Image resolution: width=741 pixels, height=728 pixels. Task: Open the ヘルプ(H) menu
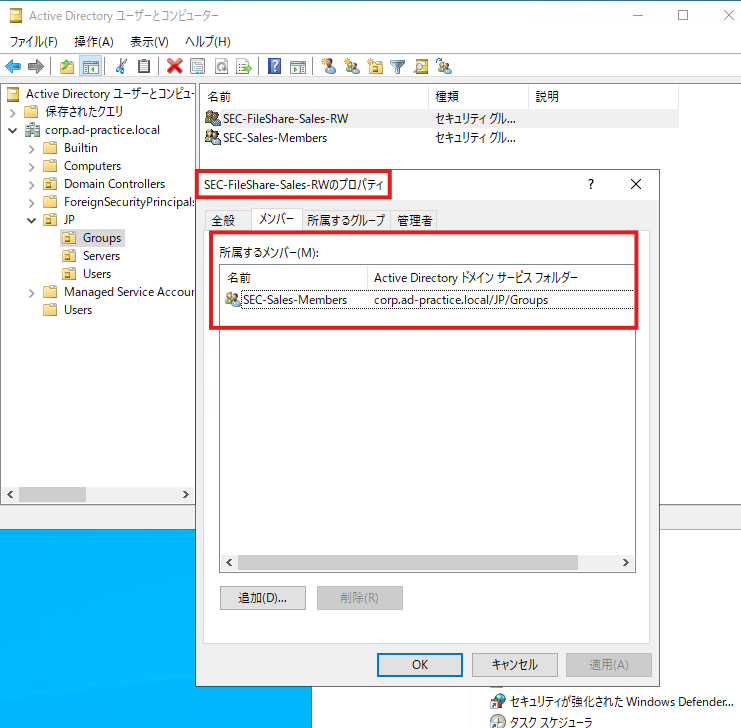coord(207,42)
